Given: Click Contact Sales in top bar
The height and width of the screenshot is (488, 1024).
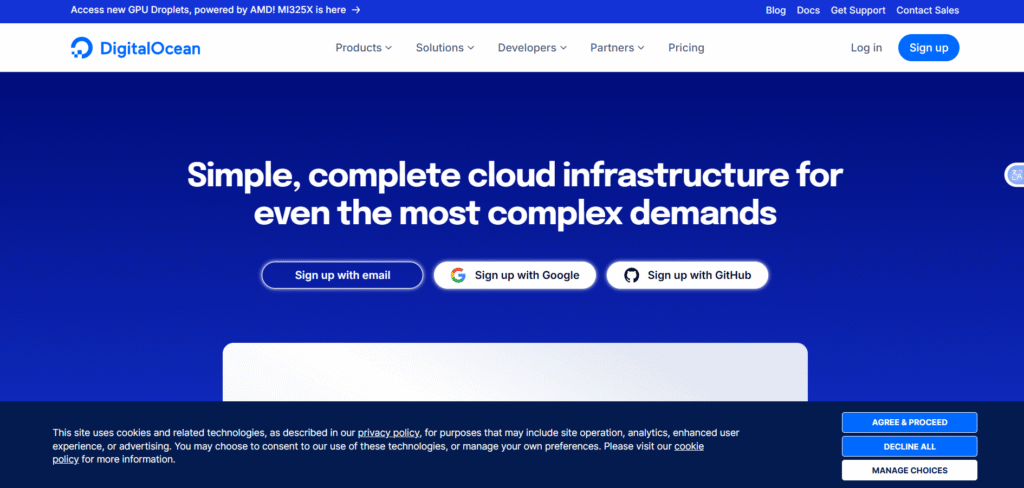Looking at the screenshot, I should tap(927, 10).
